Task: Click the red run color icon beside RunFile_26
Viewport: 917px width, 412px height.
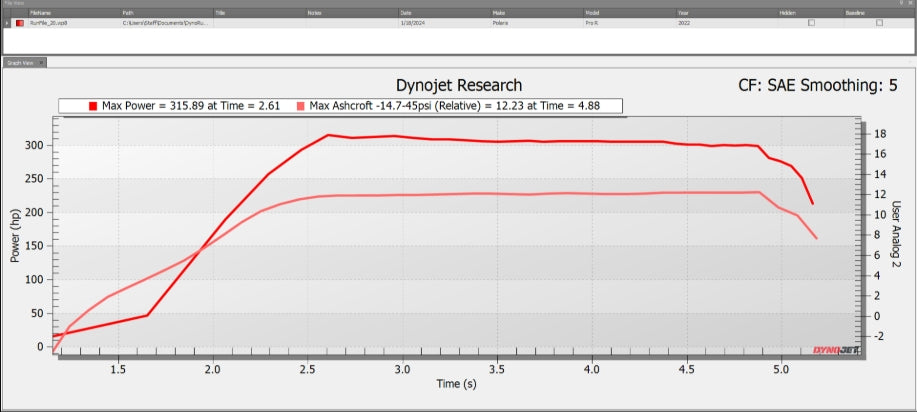Action: tap(18, 22)
